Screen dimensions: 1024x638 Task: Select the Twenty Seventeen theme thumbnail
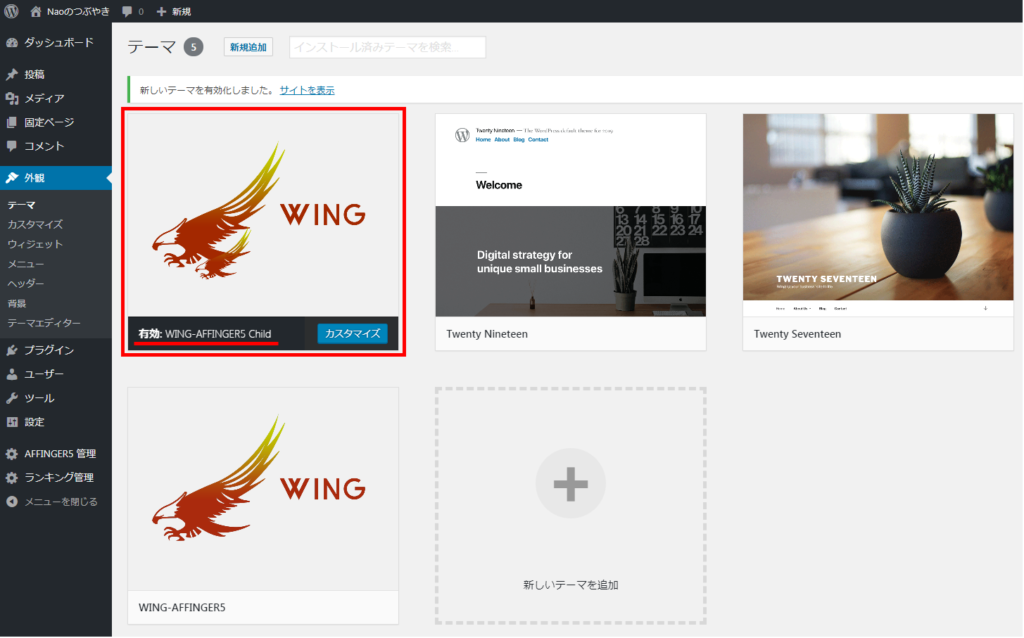click(x=878, y=210)
